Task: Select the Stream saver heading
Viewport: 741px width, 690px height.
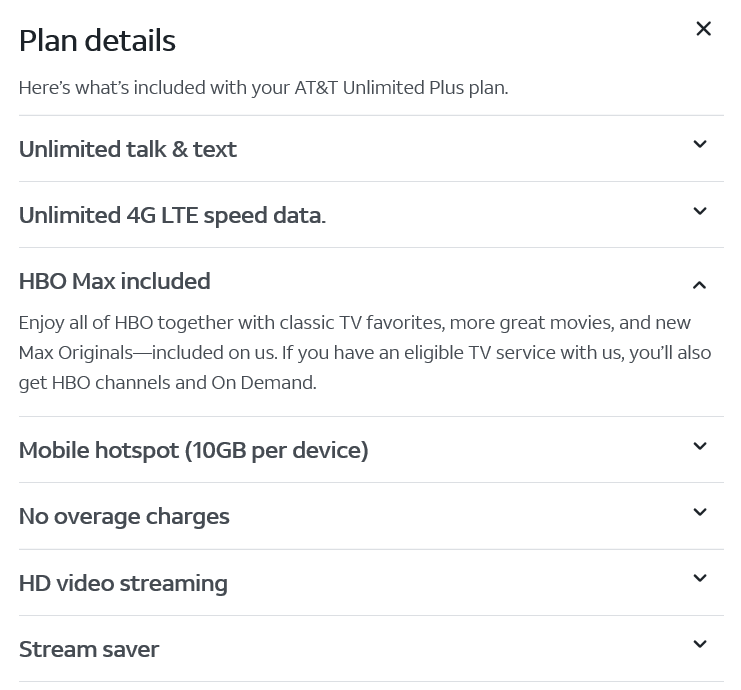Action: pyautogui.click(x=89, y=649)
